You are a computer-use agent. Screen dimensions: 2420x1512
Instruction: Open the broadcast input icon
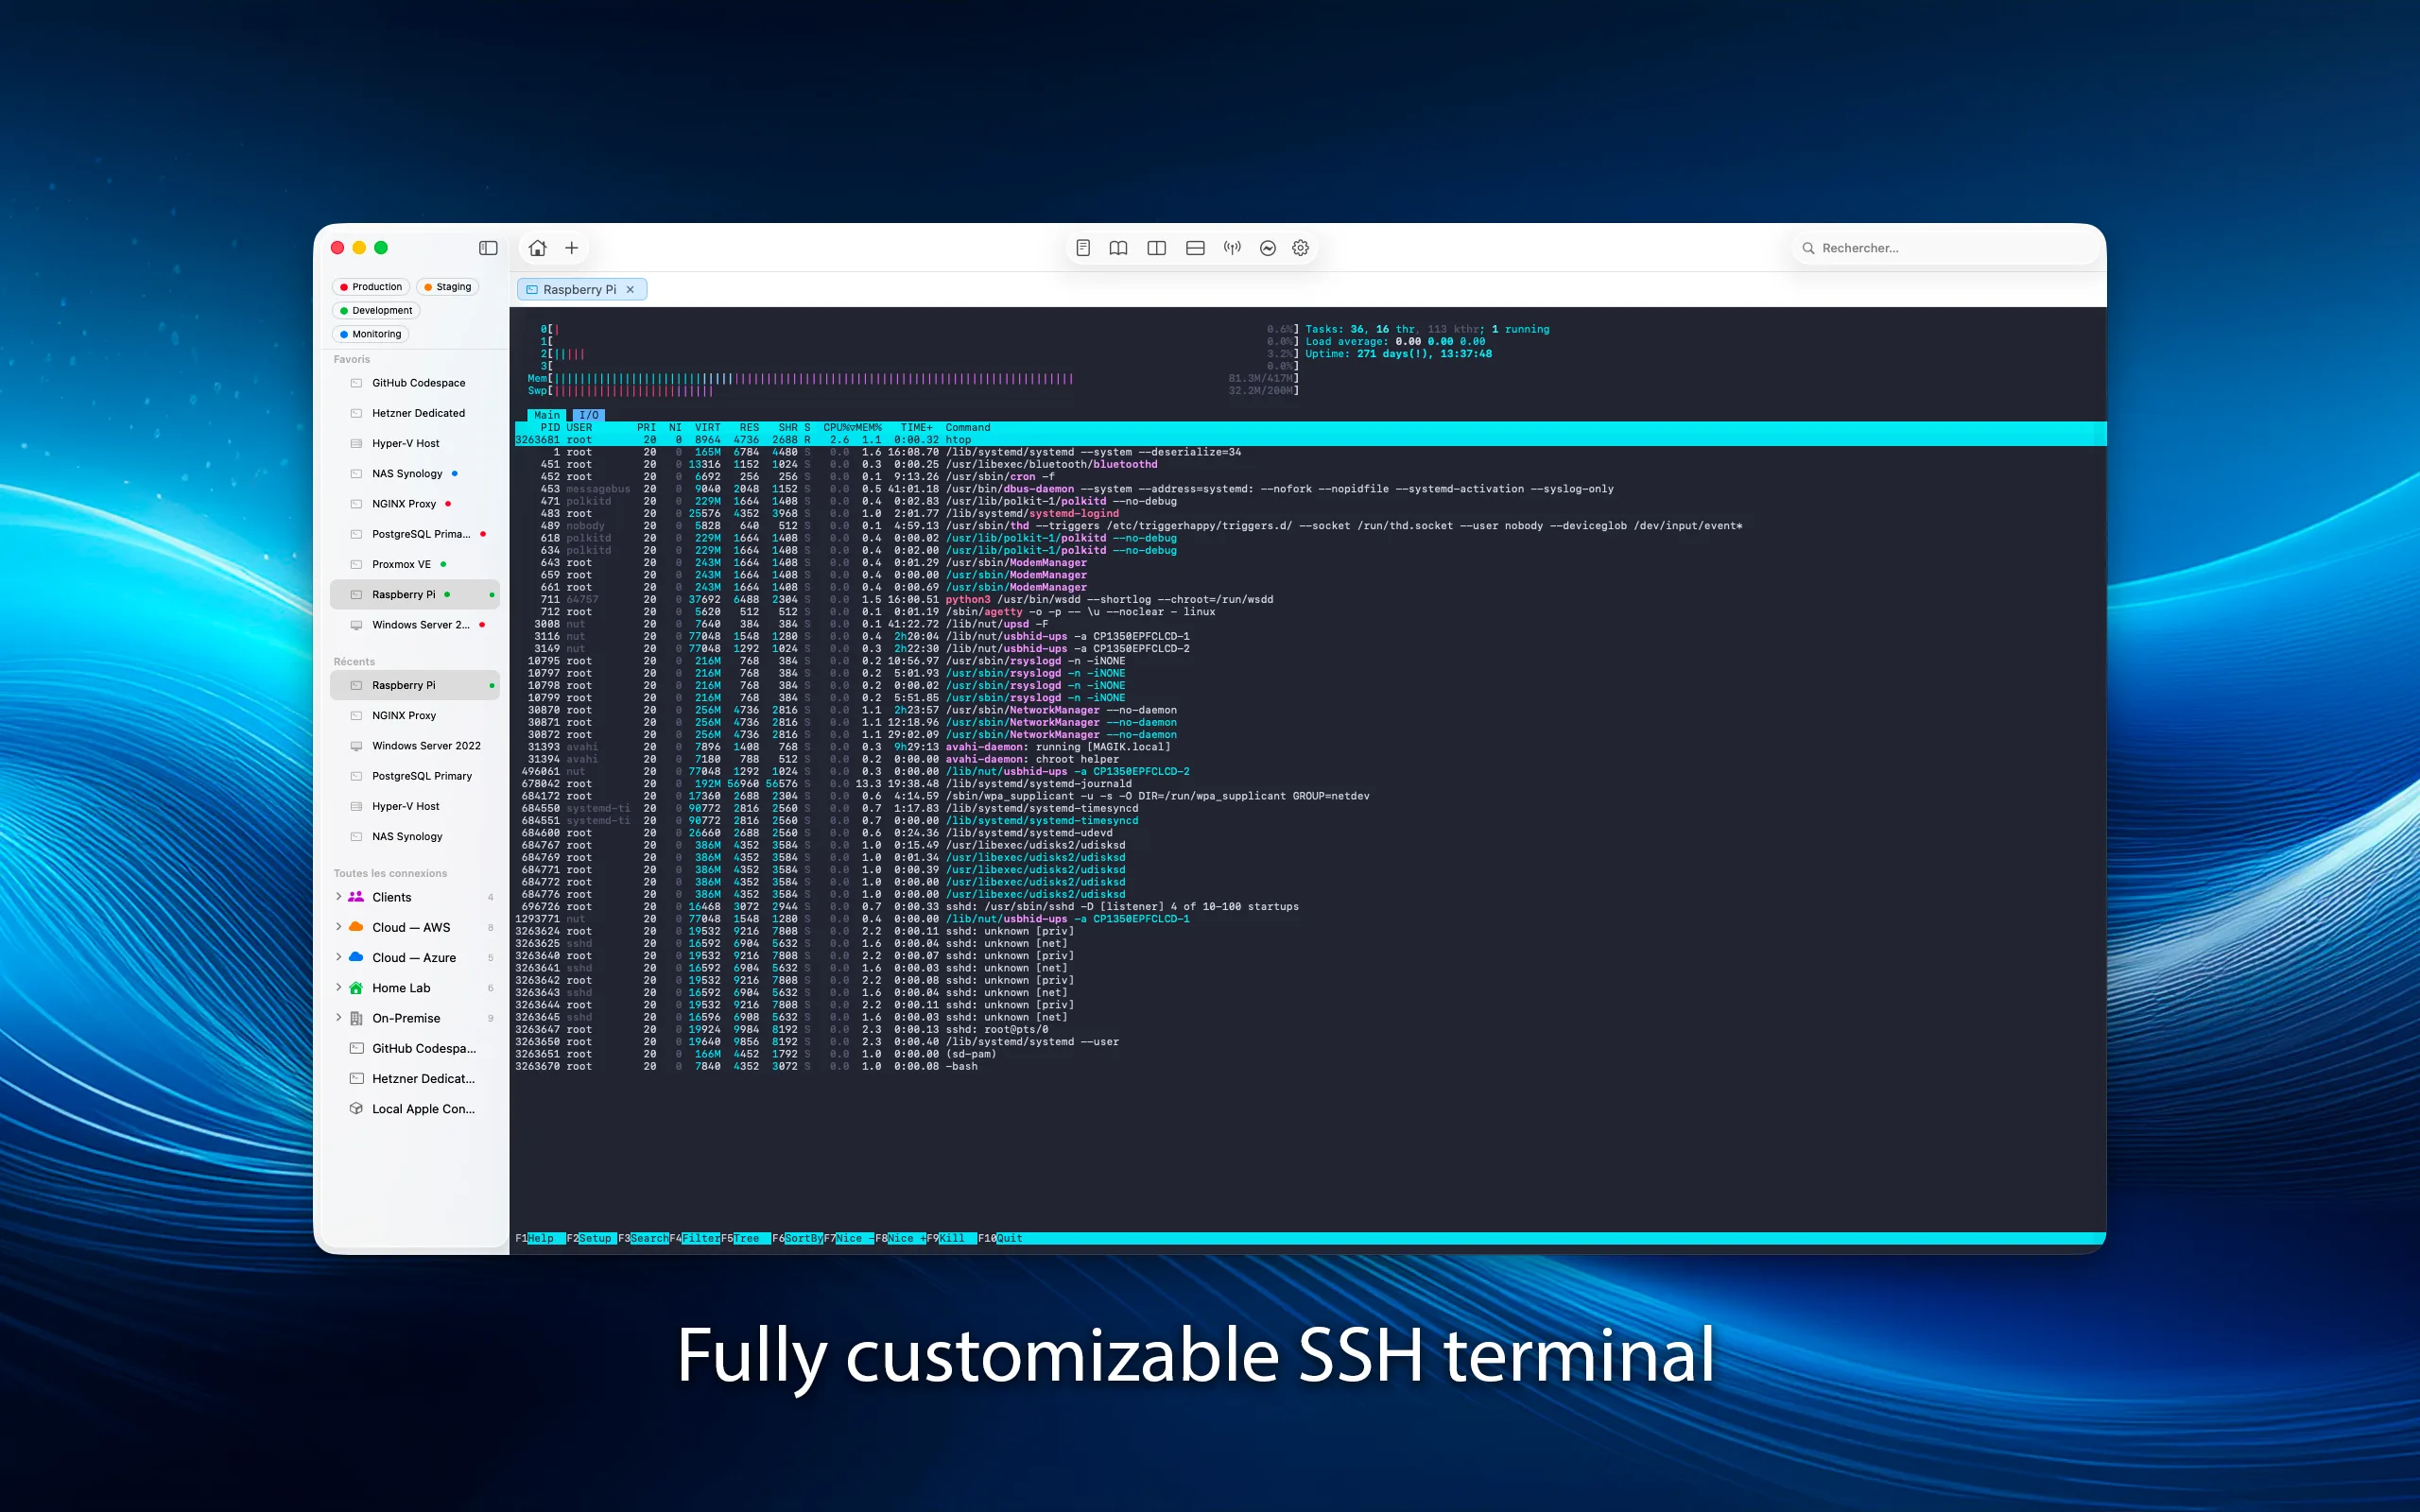(x=1231, y=247)
